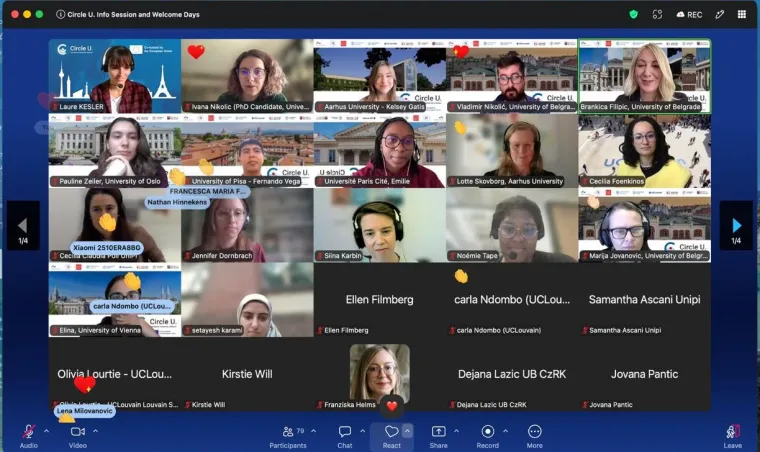
Task: Select Franziska Helms's profile picture tile
Action: [380, 374]
